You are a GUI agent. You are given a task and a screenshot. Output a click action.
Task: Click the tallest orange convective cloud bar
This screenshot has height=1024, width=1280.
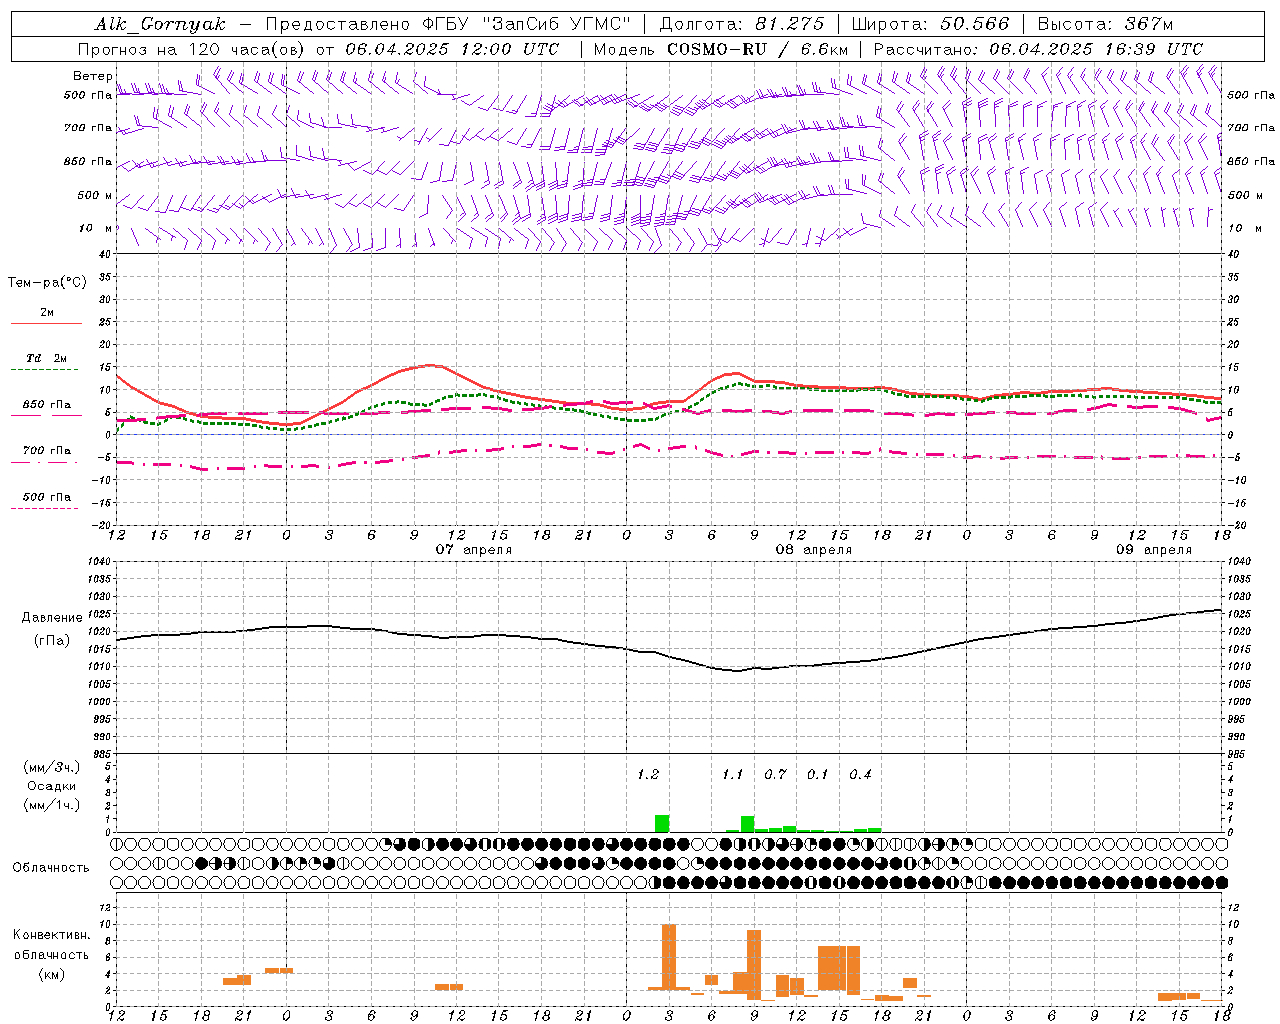coord(669,957)
